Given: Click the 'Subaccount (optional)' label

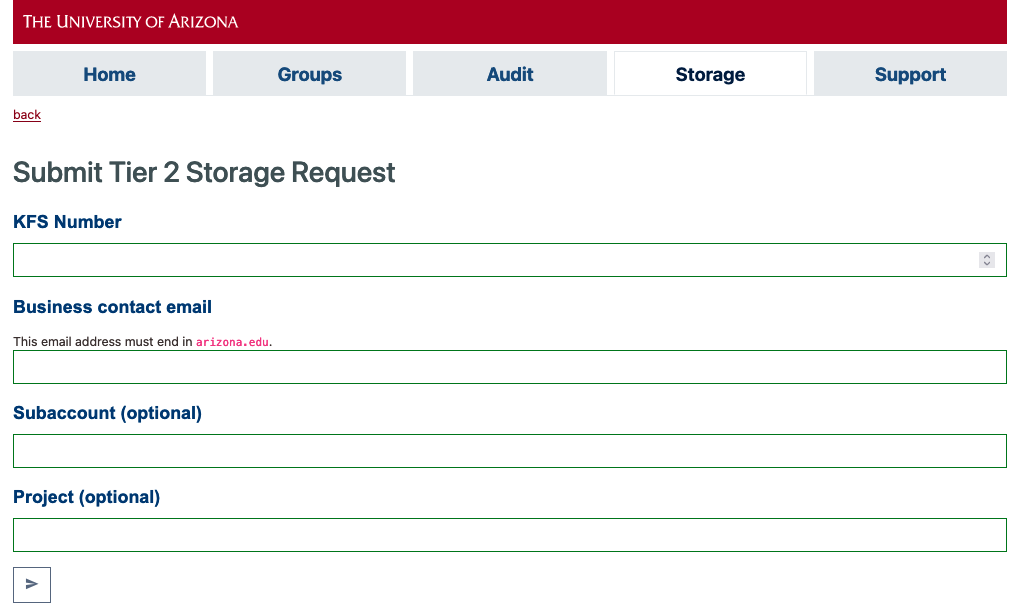Looking at the screenshot, I should click(x=107, y=413).
